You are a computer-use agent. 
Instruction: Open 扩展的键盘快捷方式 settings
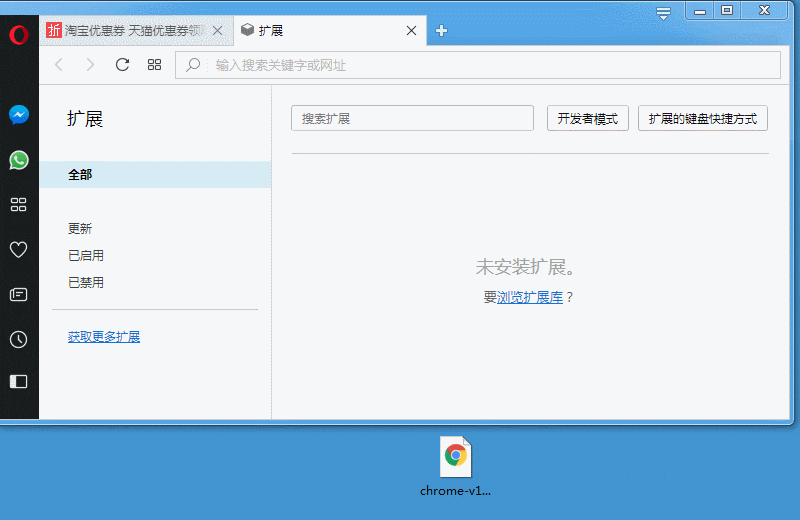tap(702, 119)
